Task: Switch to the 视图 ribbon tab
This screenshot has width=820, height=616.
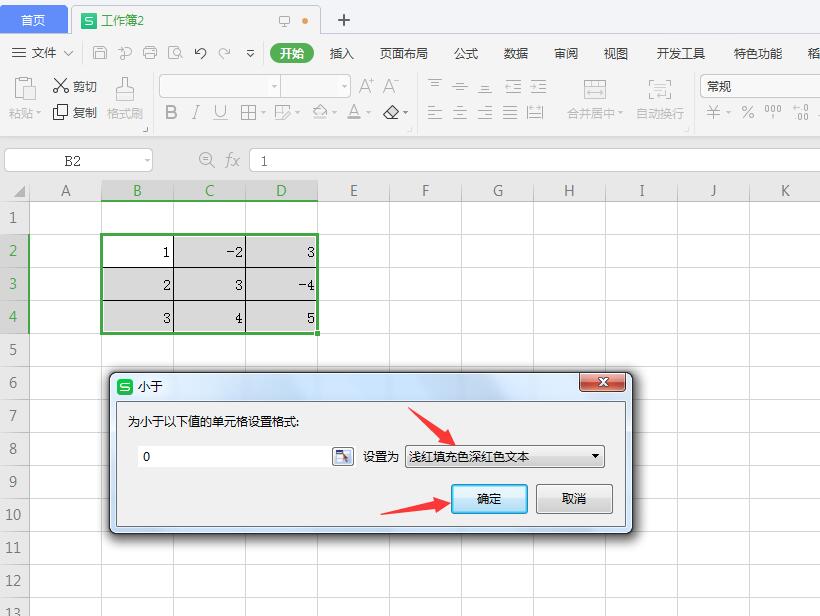Action: [x=616, y=53]
